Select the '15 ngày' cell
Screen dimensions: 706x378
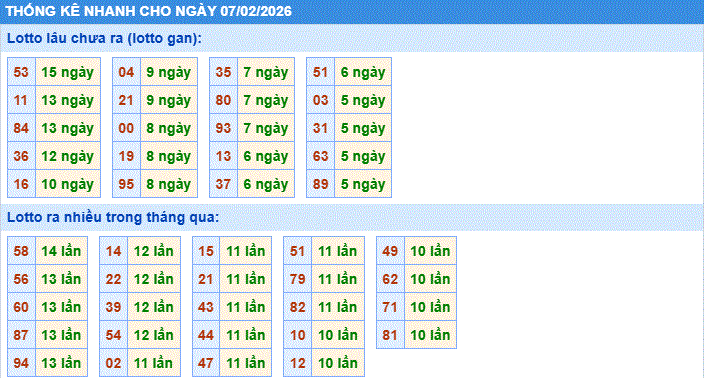pyautogui.click(x=68, y=72)
